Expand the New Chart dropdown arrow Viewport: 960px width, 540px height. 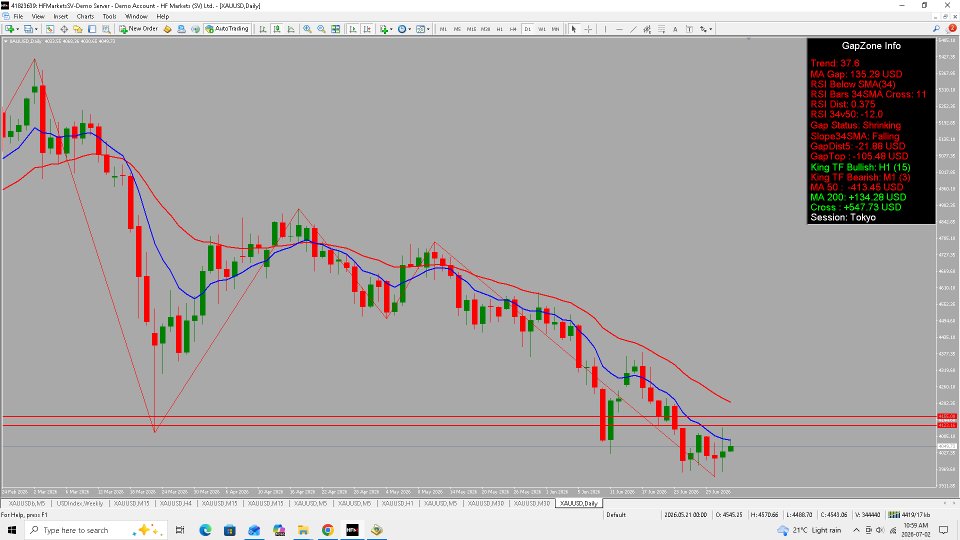pos(18,29)
